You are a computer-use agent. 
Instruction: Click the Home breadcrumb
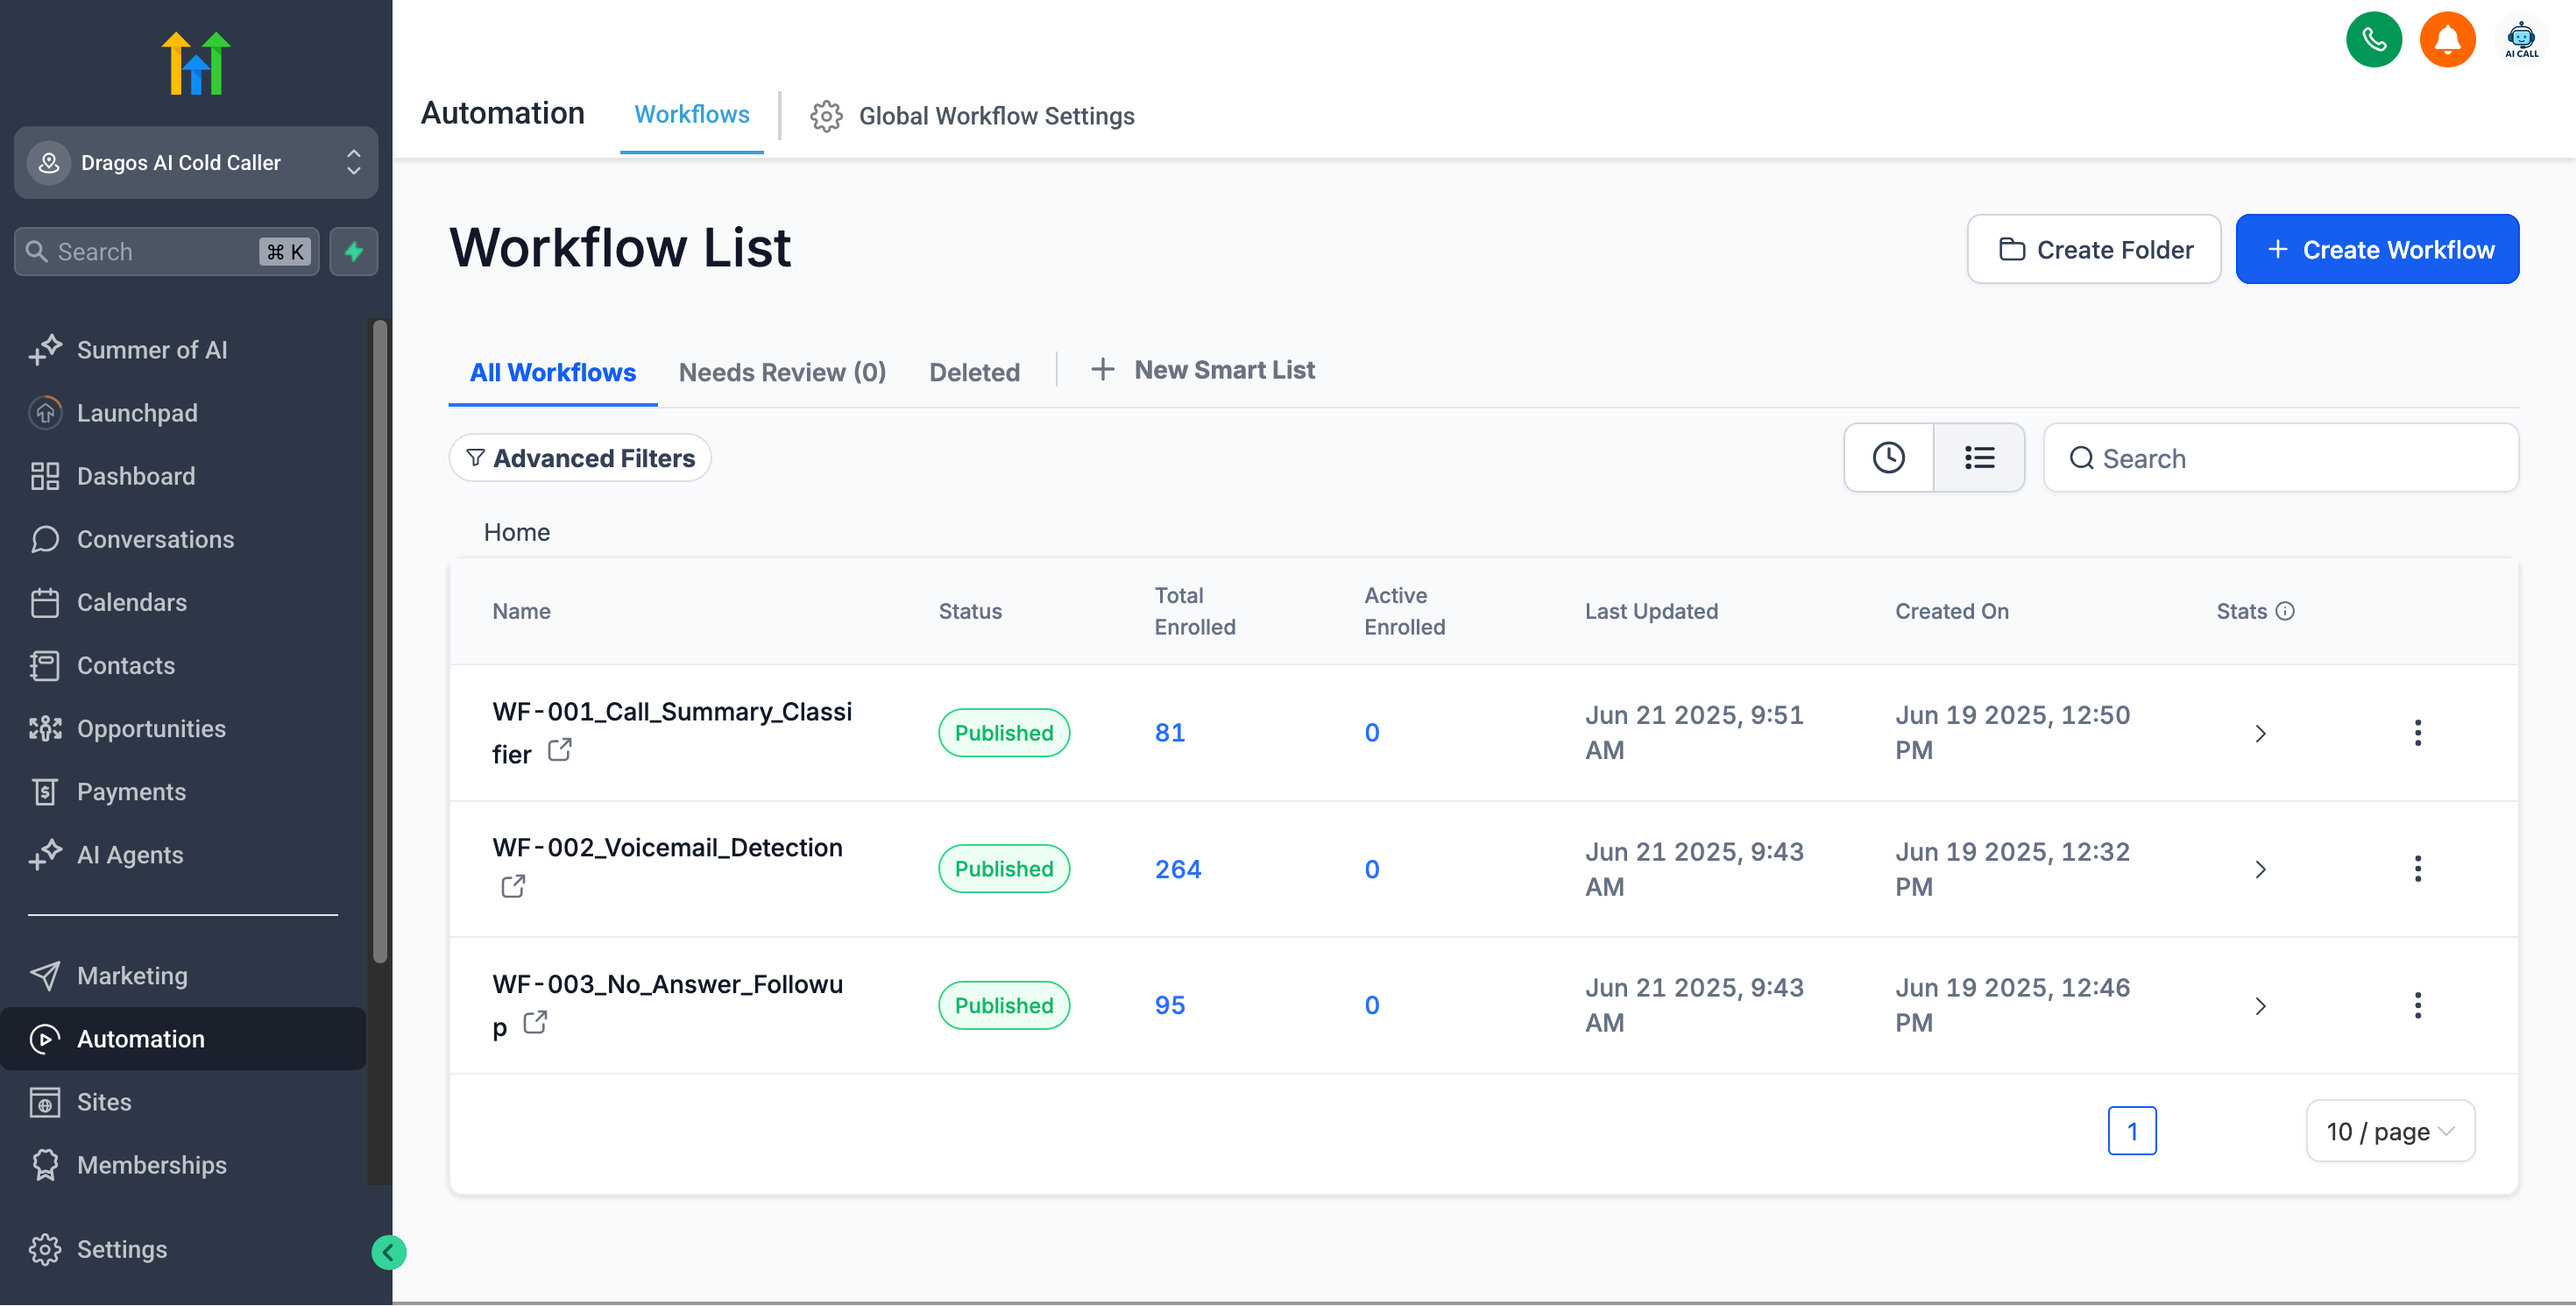pyautogui.click(x=517, y=532)
